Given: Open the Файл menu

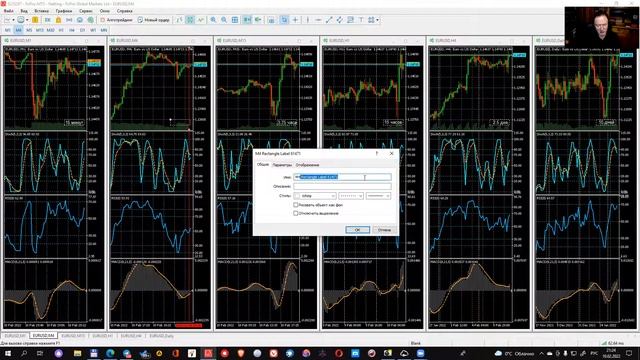Looking at the screenshot, I should click(x=8, y=11).
